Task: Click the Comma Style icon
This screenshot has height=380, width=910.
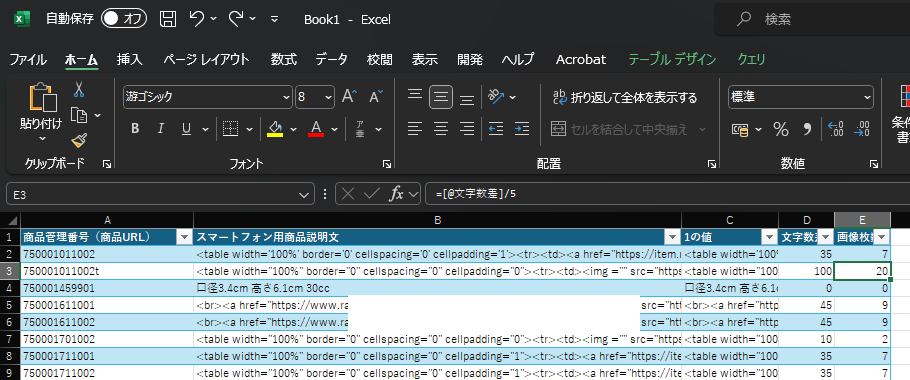Action: [807, 129]
